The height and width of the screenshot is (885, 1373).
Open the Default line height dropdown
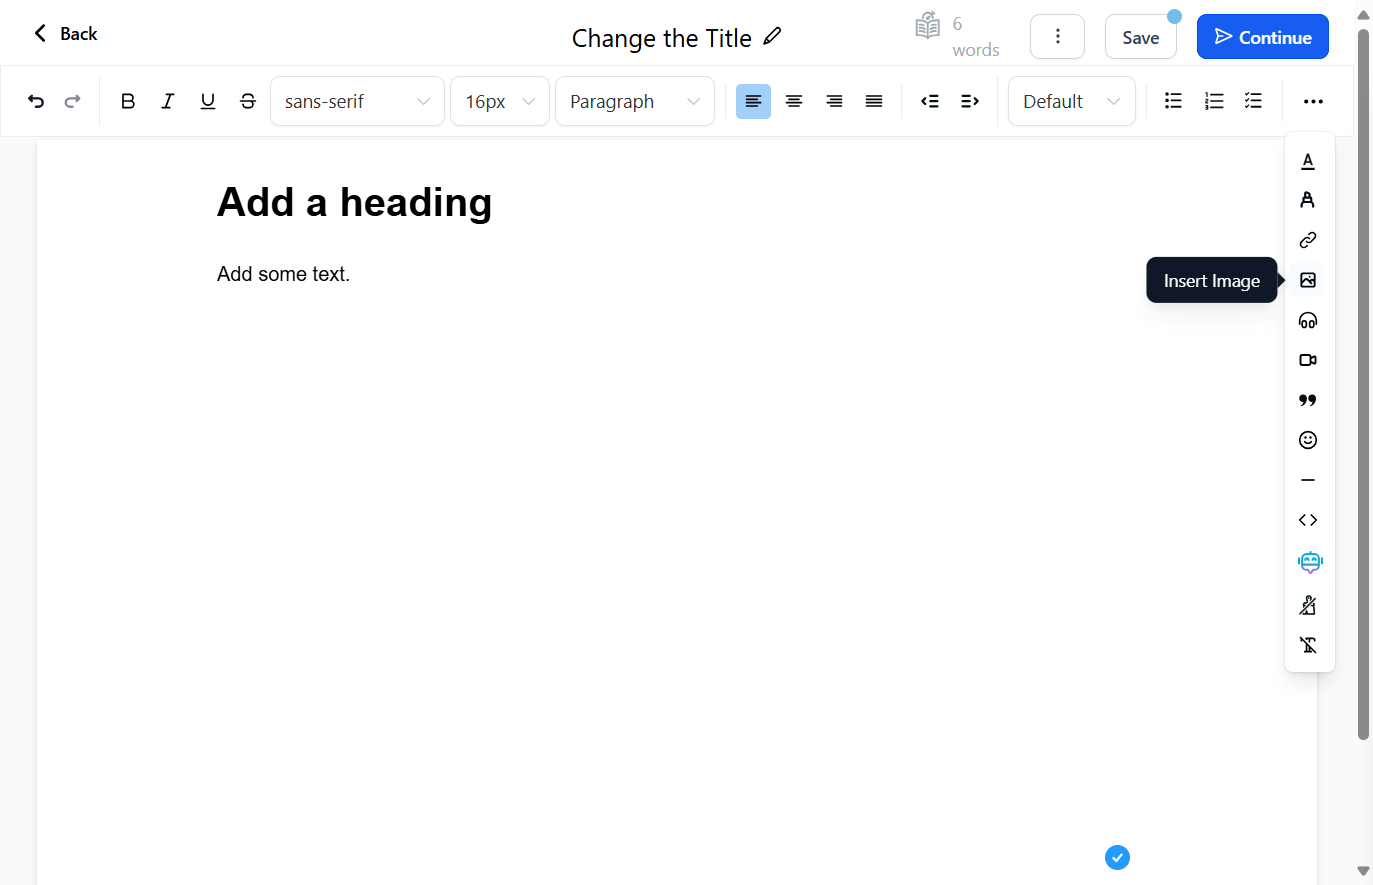[x=1071, y=101]
